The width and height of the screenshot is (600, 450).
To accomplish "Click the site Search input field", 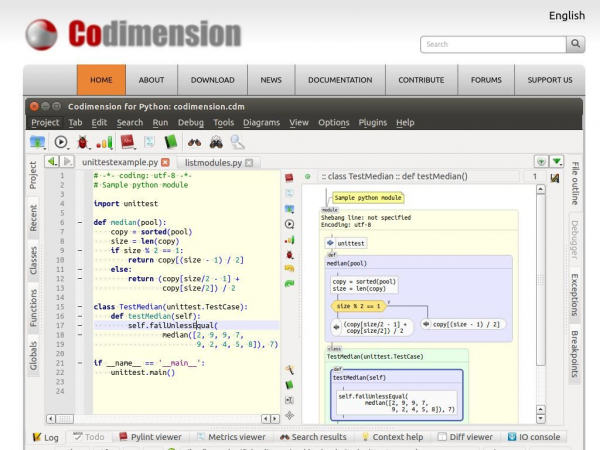I will point(493,44).
